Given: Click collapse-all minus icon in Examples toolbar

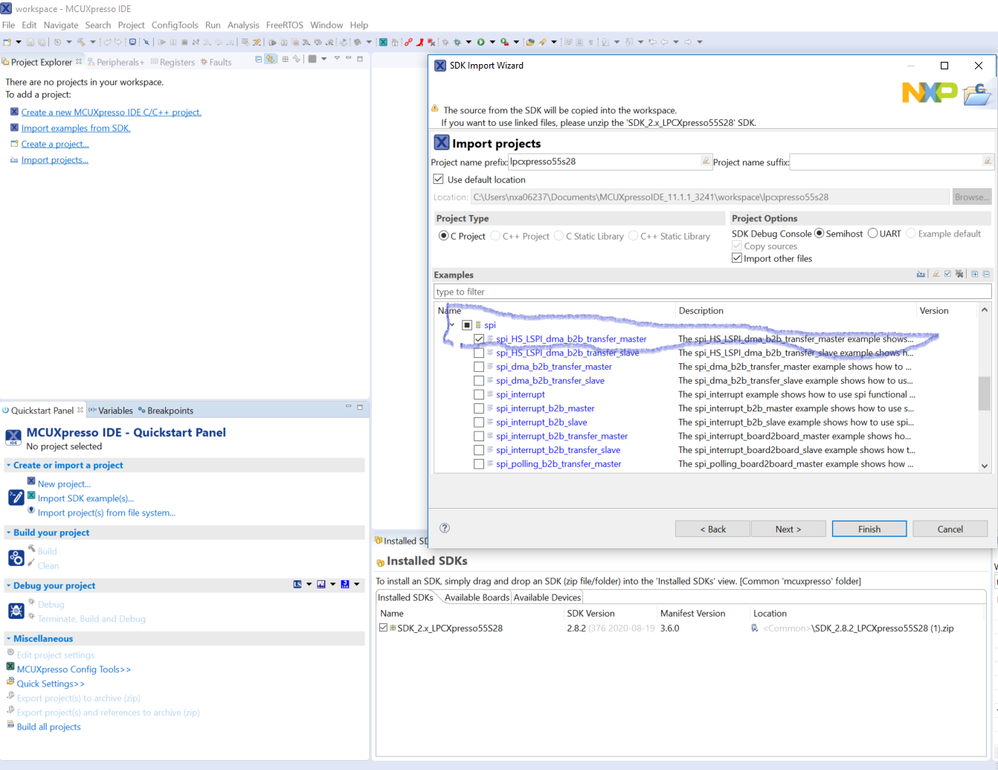Looking at the screenshot, I should [986, 274].
